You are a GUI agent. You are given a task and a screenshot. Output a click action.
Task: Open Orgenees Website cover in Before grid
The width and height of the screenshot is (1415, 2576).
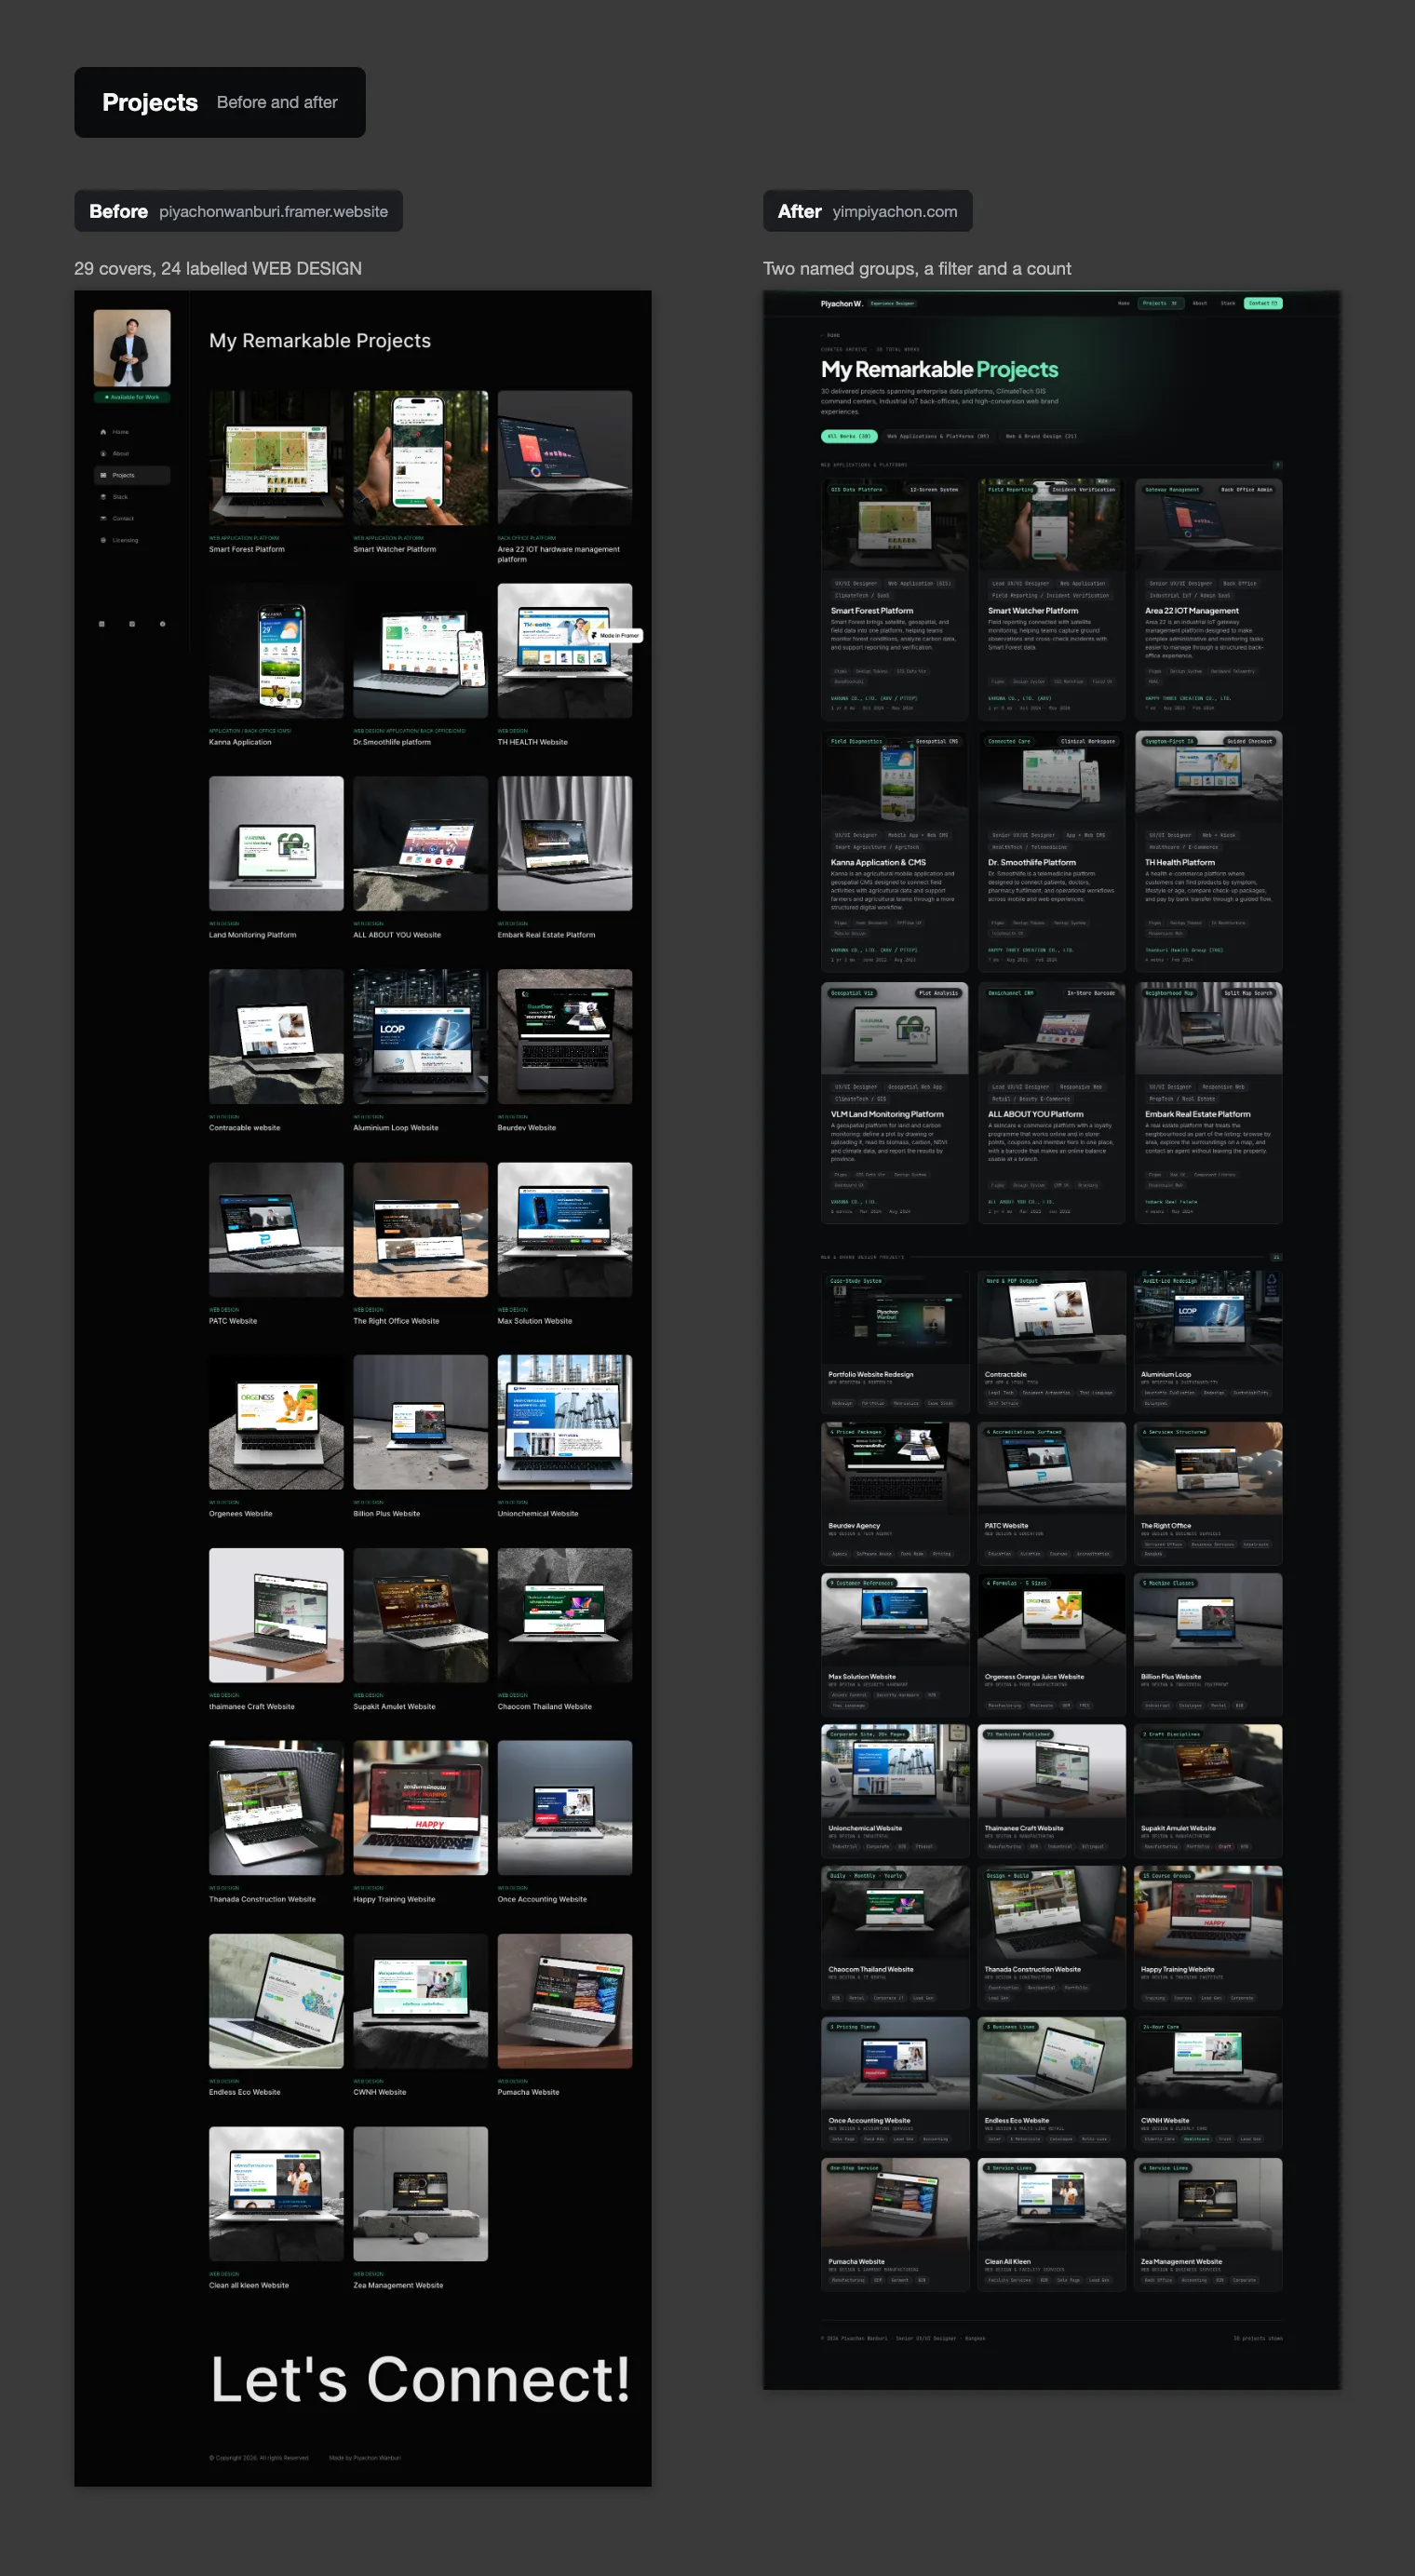[x=276, y=1422]
